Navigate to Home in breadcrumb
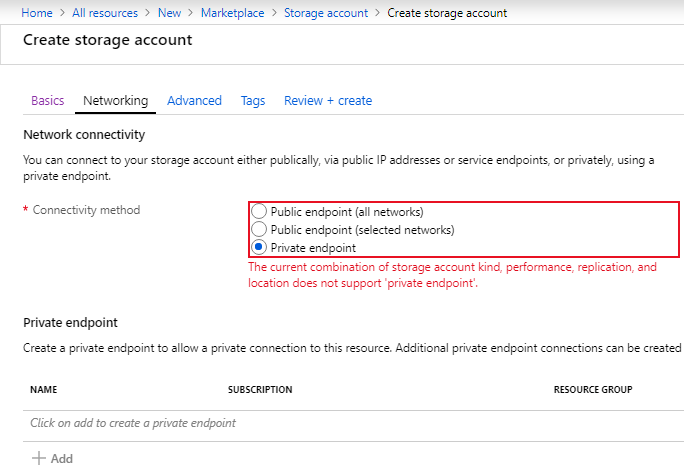The image size is (684, 475). coord(37,13)
